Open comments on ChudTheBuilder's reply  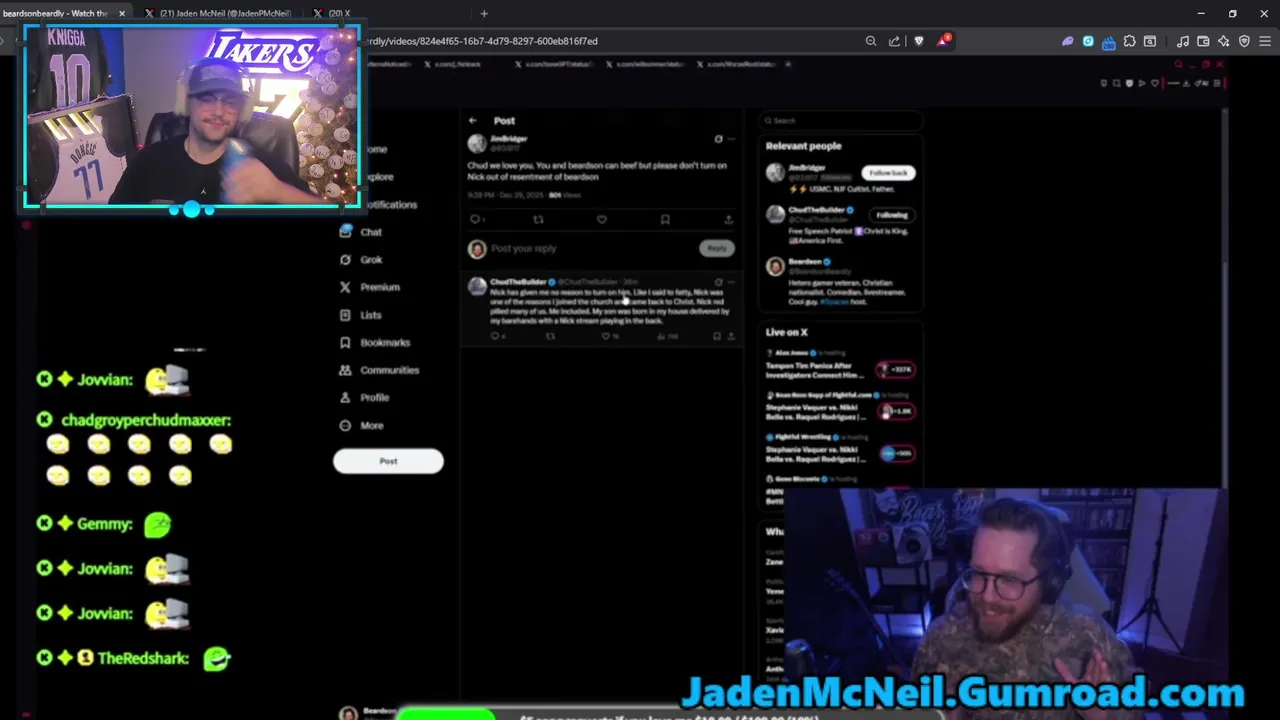click(494, 336)
